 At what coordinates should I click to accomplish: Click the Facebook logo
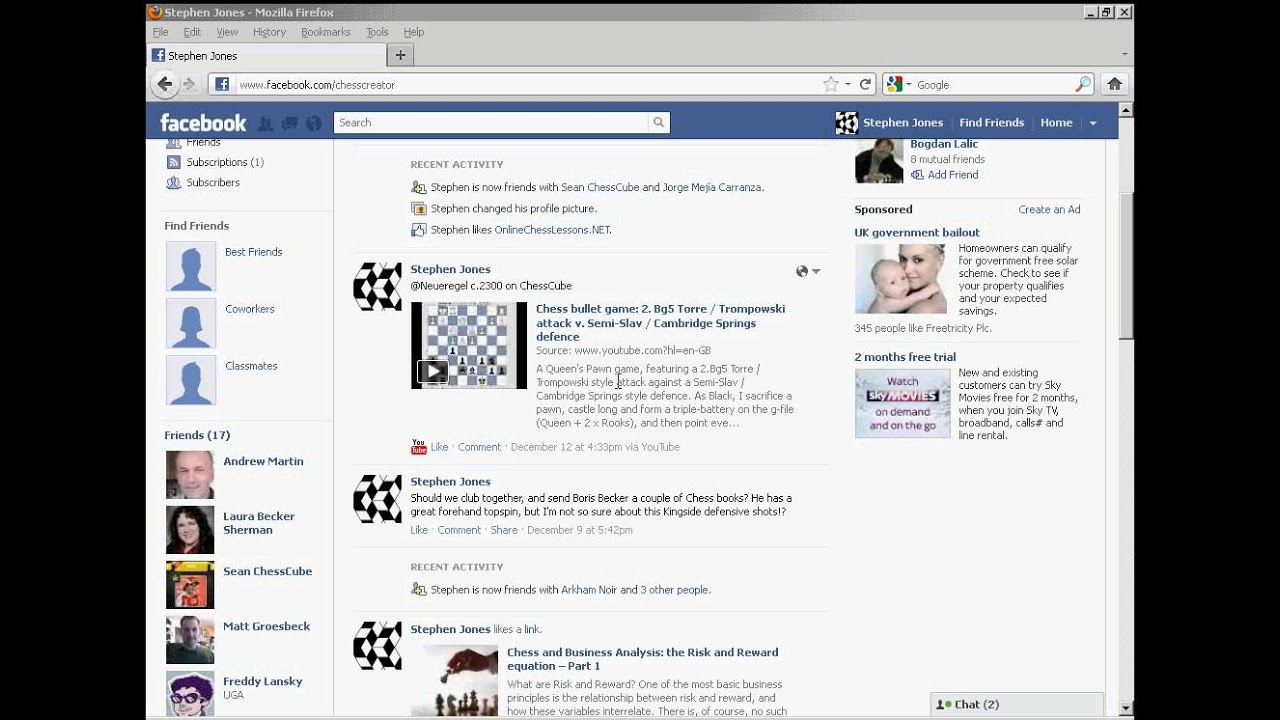203,123
